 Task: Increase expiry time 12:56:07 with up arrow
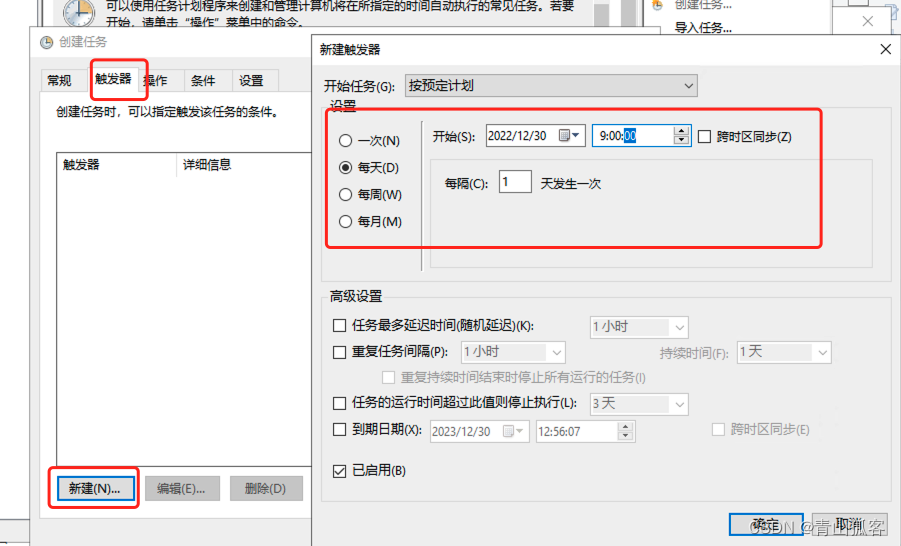click(626, 426)
